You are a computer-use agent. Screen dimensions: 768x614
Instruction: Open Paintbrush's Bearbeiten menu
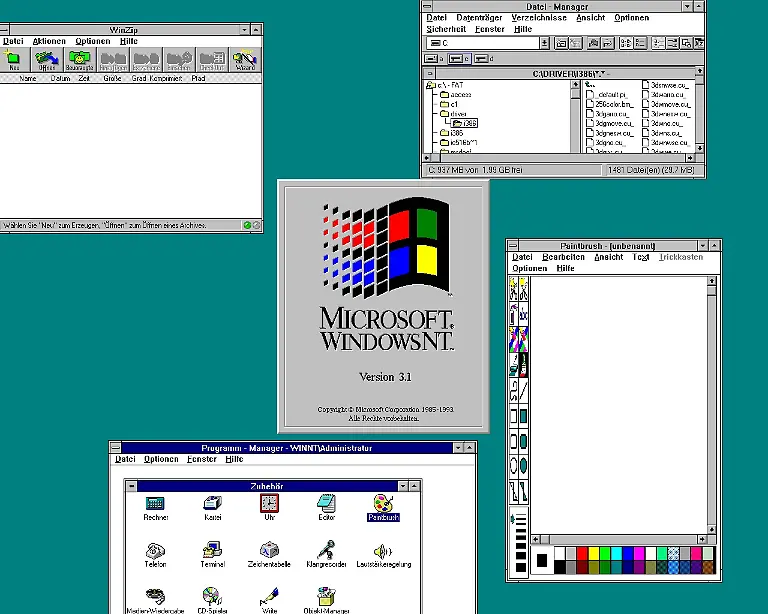563,257
